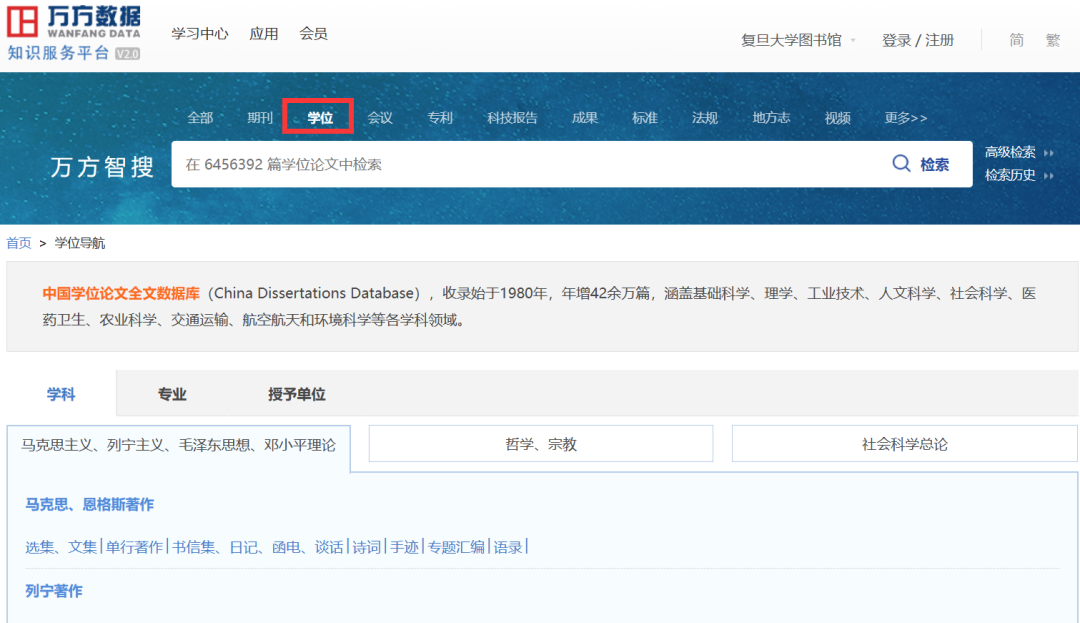
Task: Click 中国学位论文全文数据库 title link
Action: (121, 293)
